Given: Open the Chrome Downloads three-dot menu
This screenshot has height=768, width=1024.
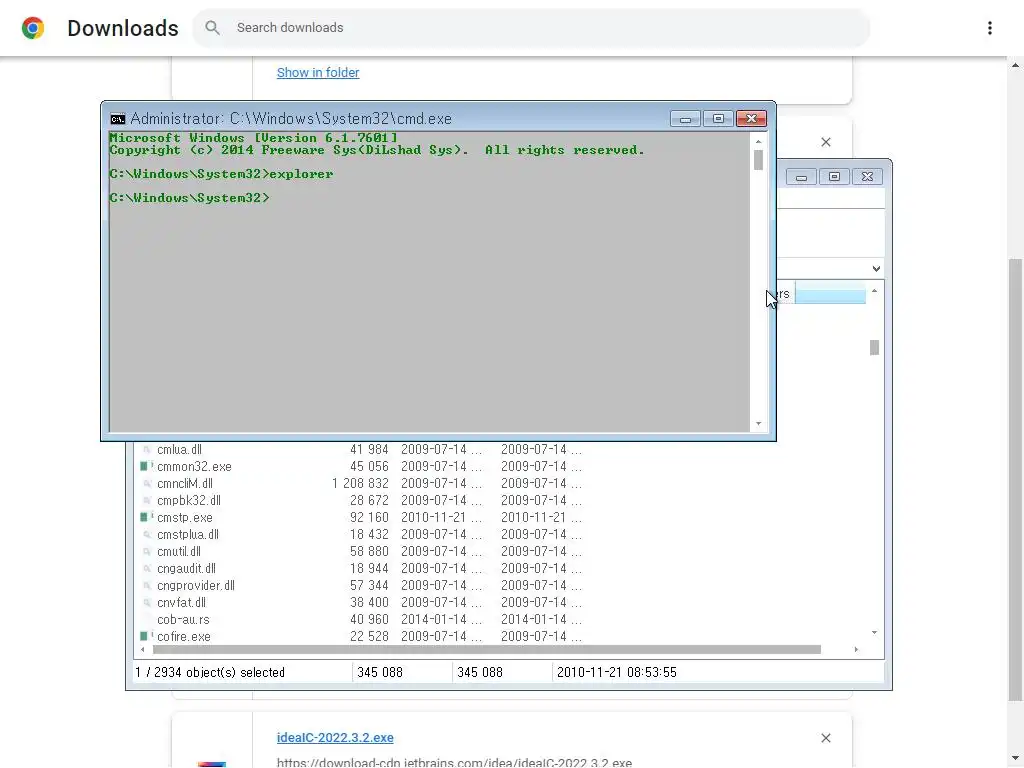Looking at the screenshot, I should coord(989,28).
